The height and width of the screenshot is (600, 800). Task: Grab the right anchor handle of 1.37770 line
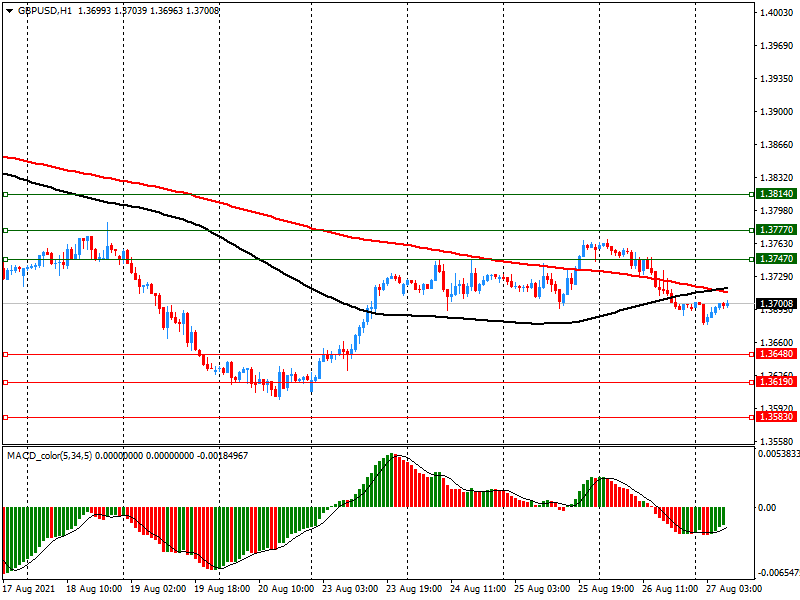click(x=751, y=231)
